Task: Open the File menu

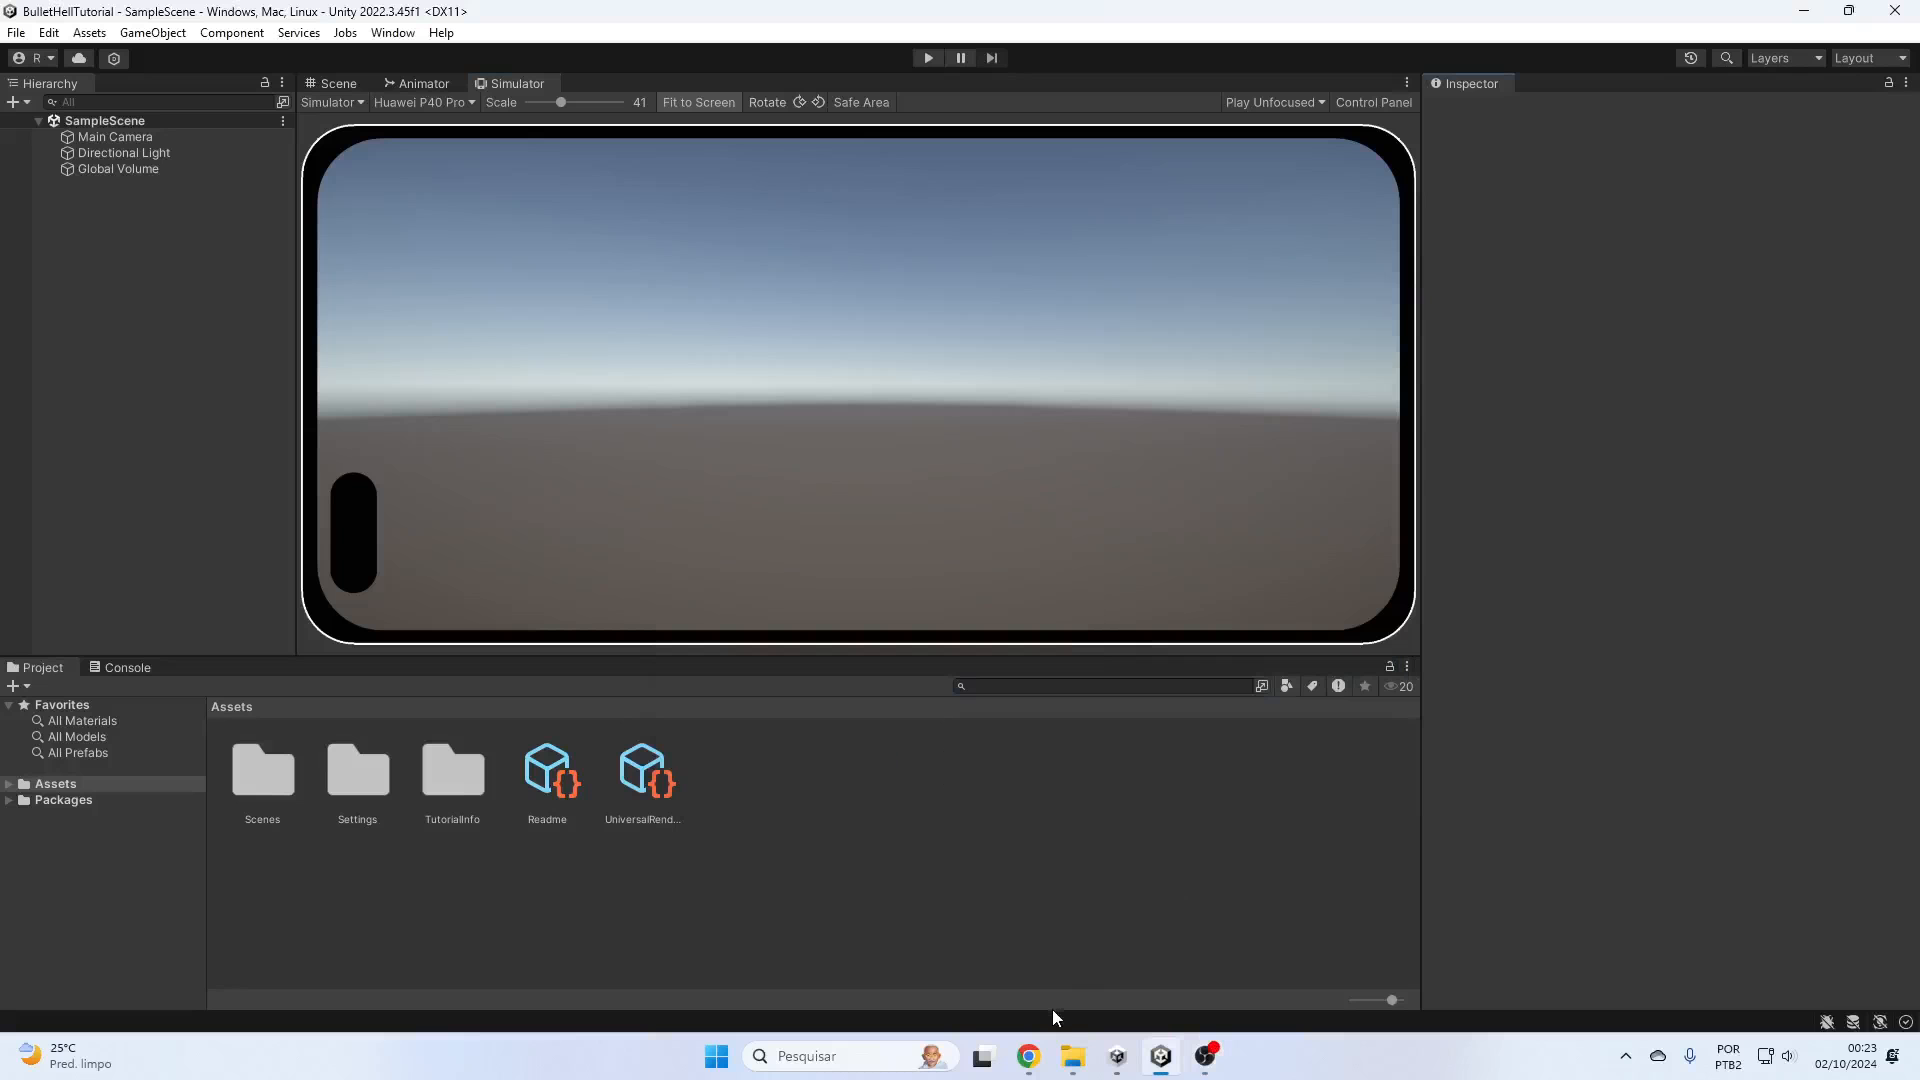Action: tap(16, 33)
